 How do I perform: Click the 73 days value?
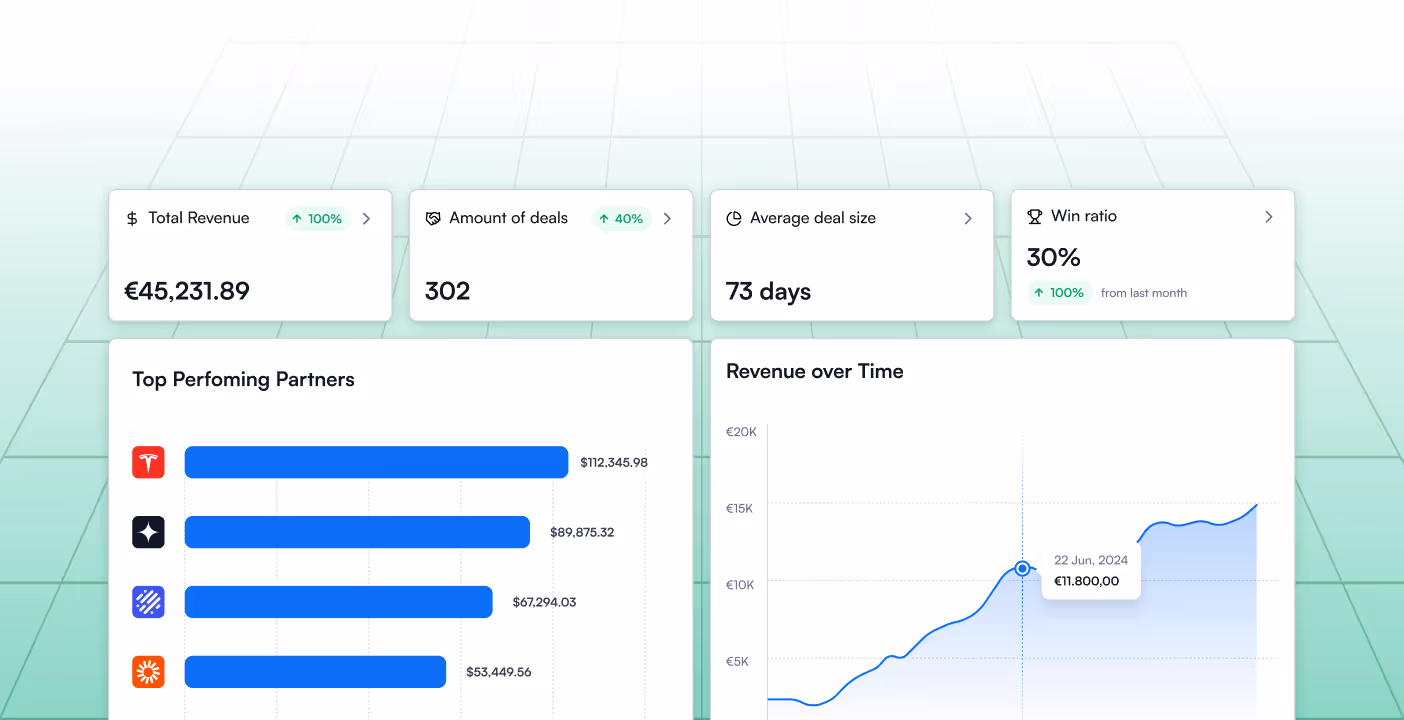[x=768, y=292]
